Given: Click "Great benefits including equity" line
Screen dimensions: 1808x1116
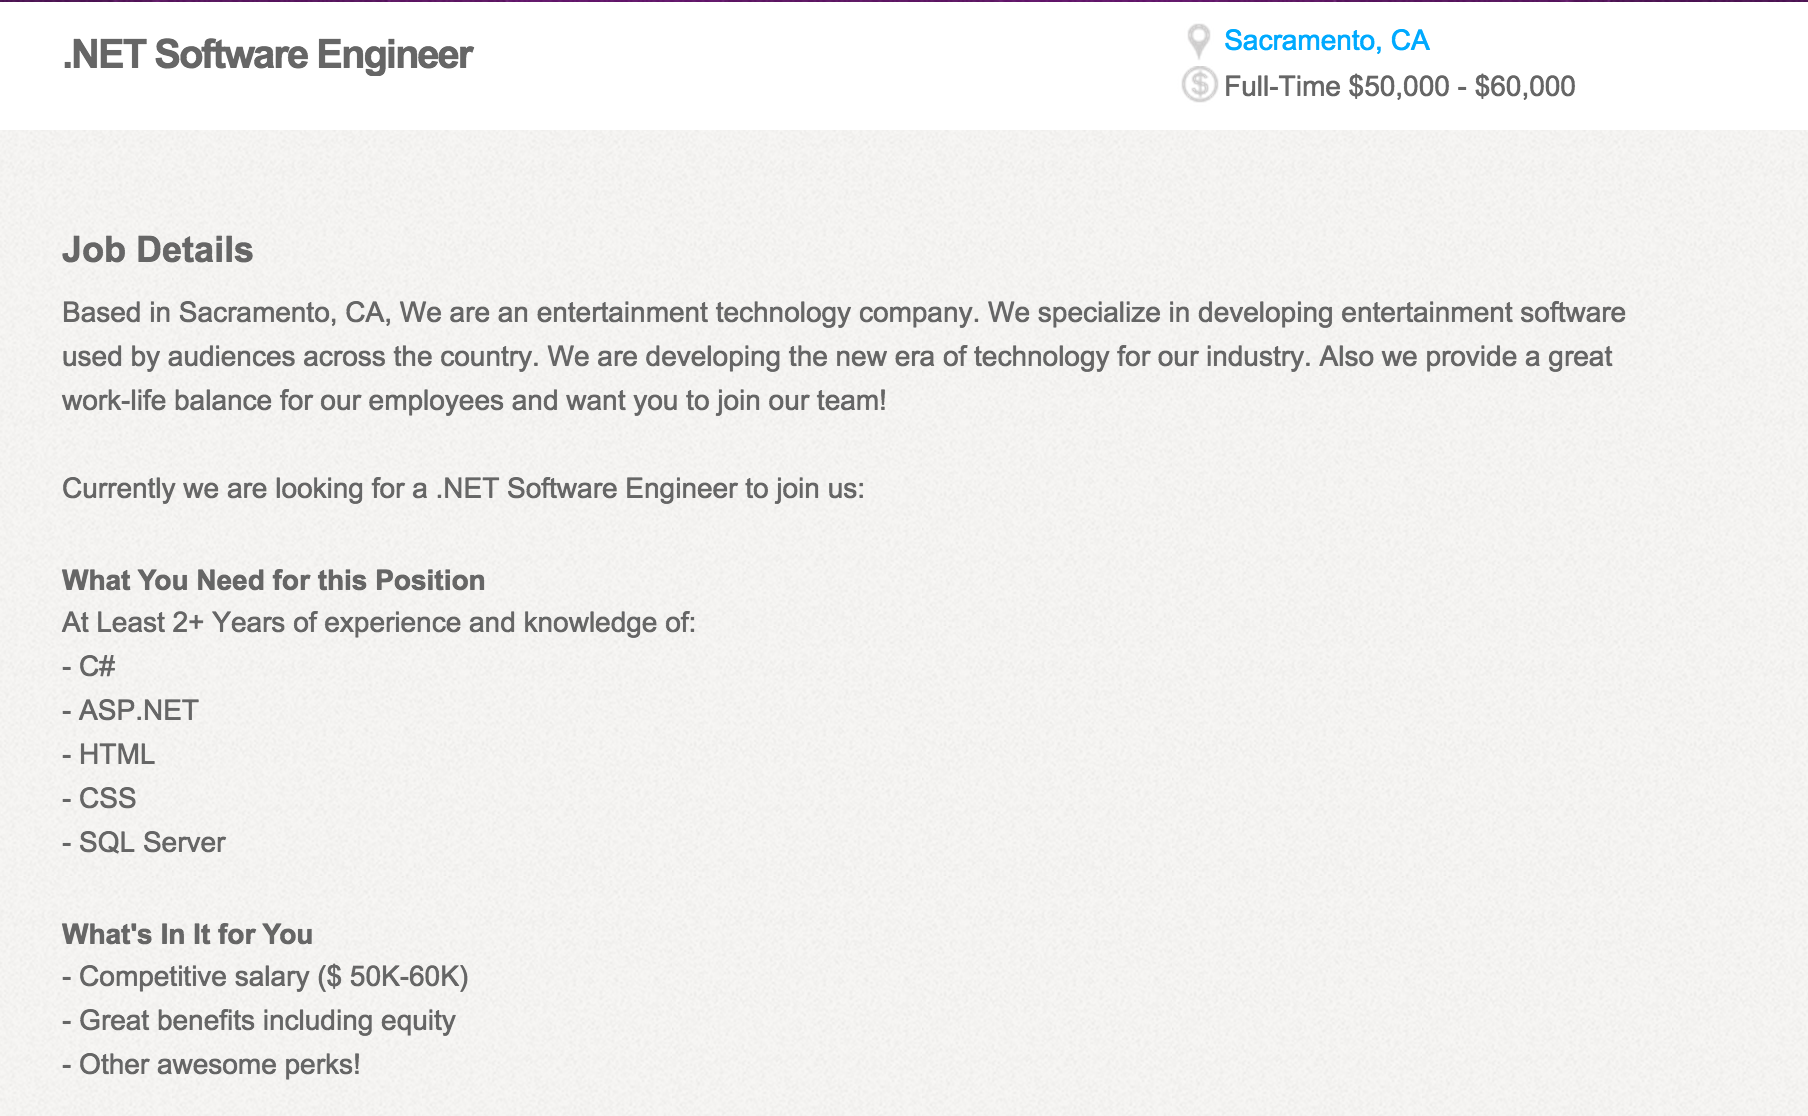Looking at the screenshot, I should pyautogui.click(x=267, y=1020).
